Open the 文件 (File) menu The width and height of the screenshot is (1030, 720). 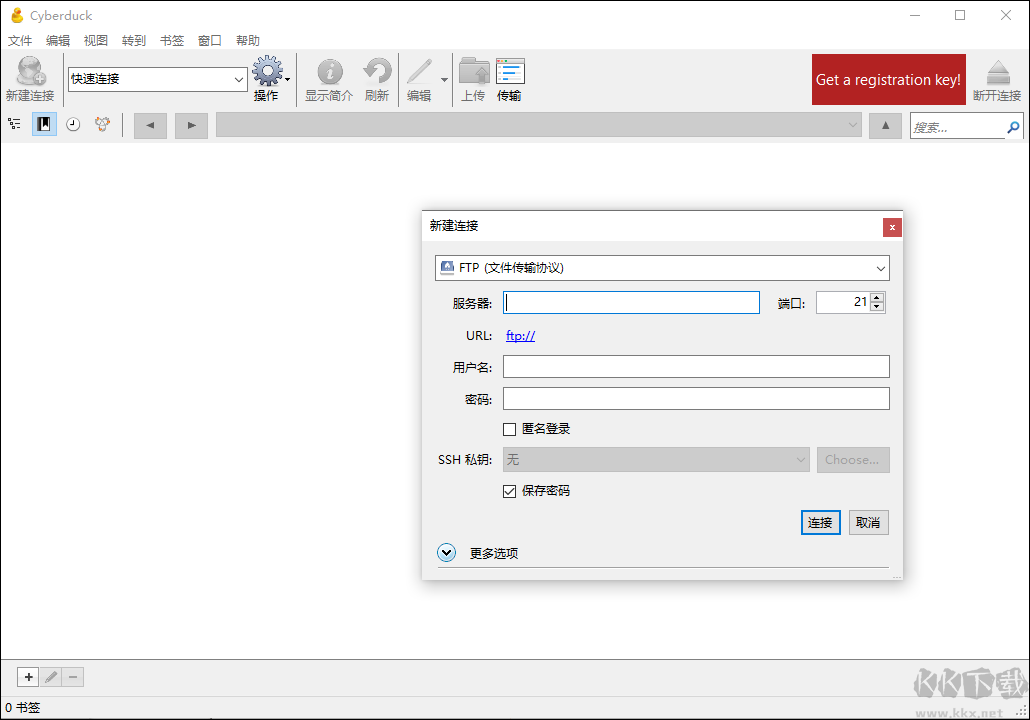[x=20, y=41]
